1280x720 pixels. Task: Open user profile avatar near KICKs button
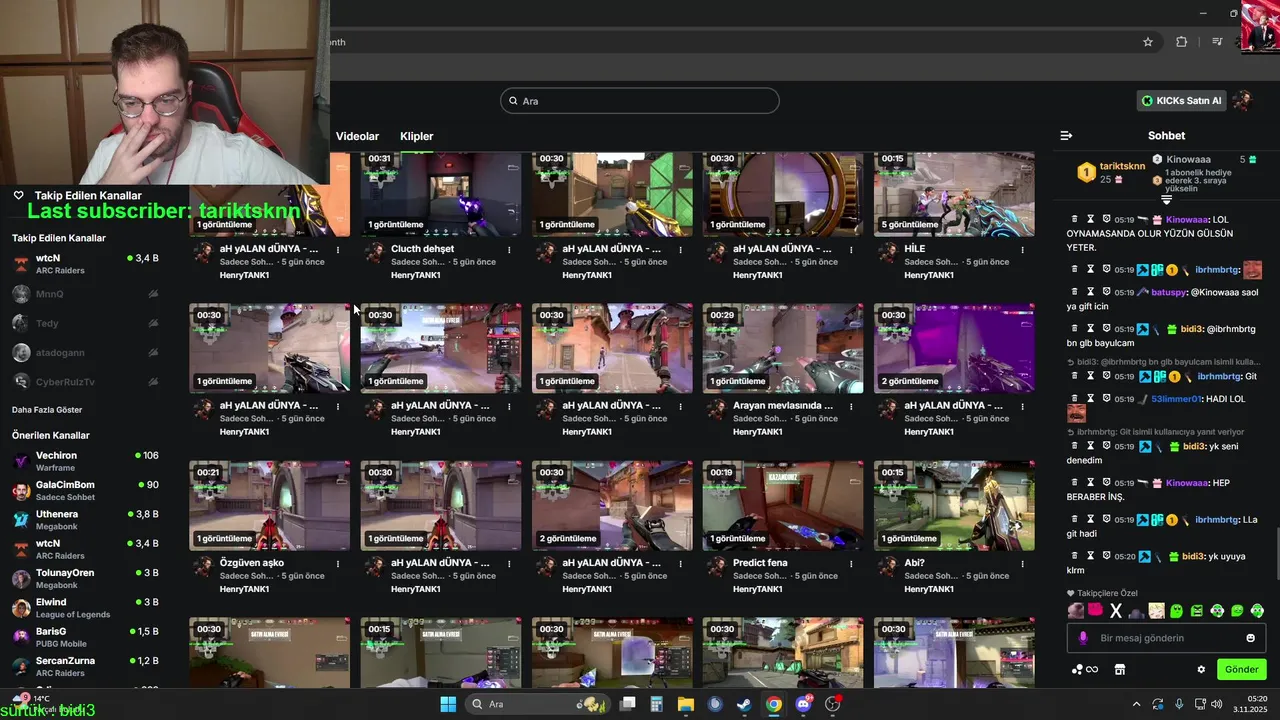pos(1243,100)
